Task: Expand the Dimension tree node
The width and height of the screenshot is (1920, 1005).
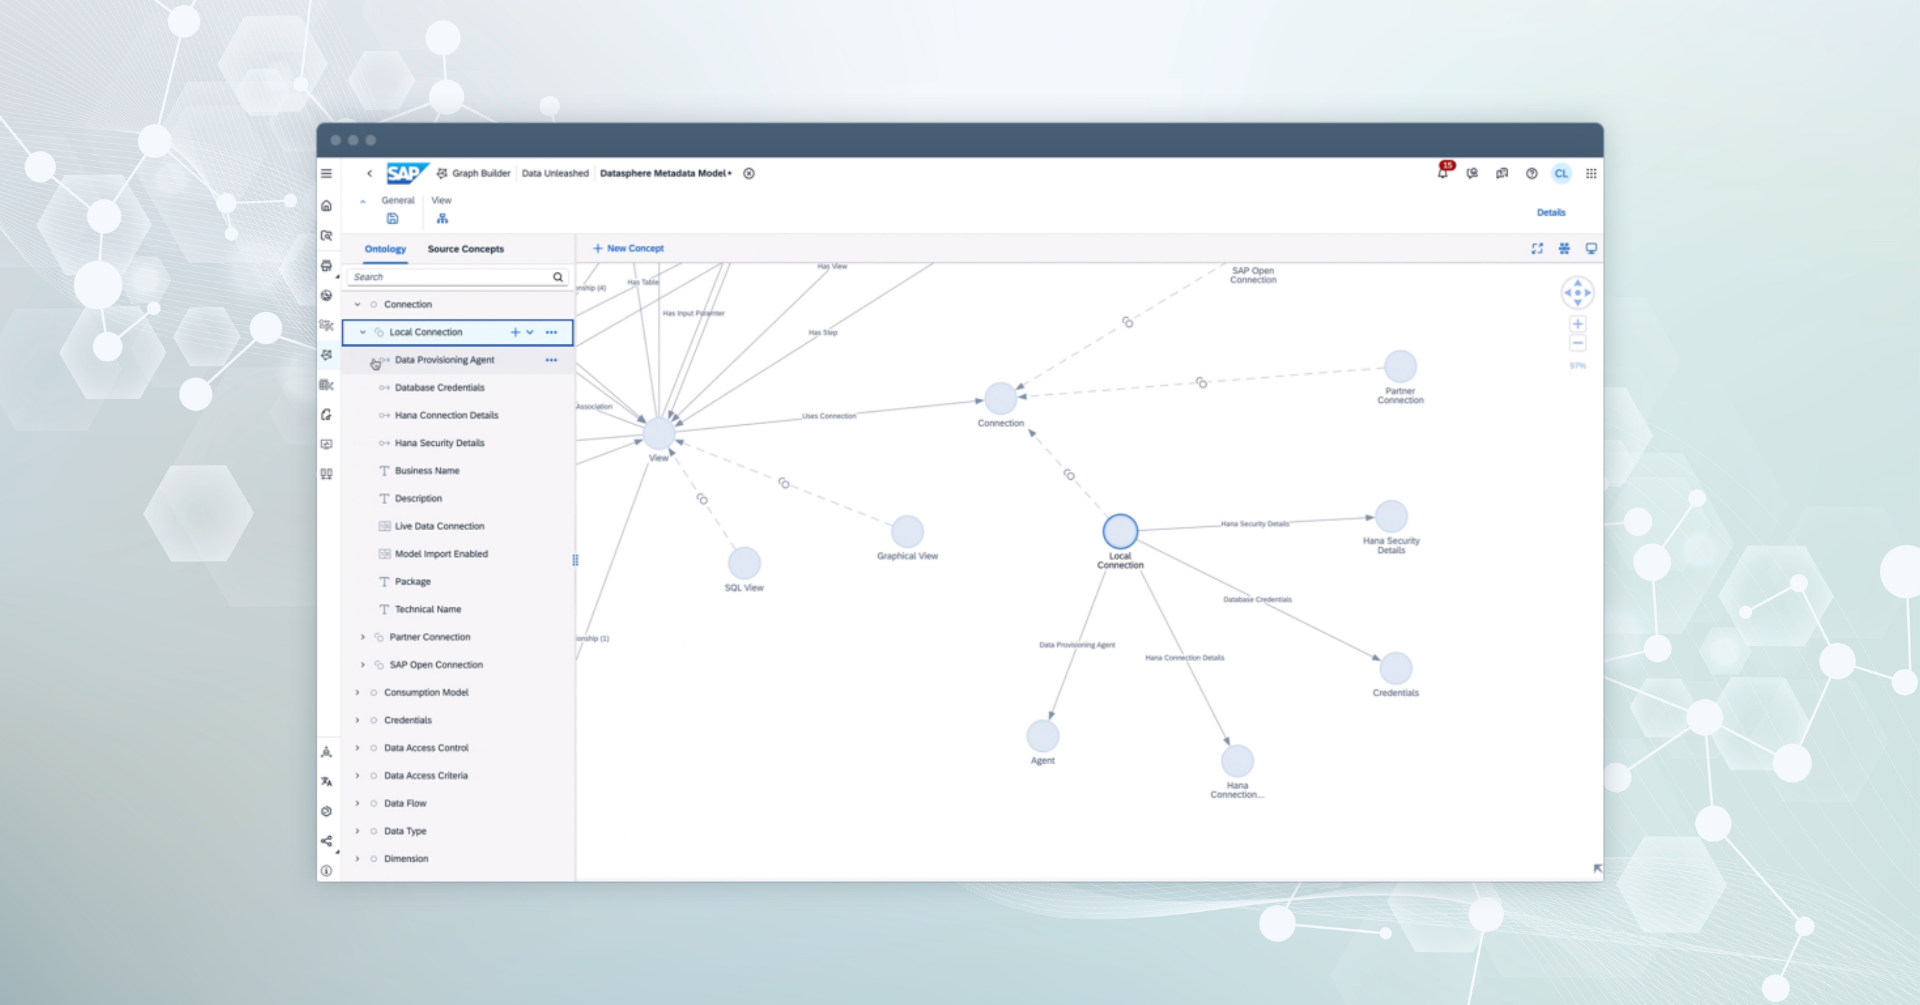Action: pyautogui.click(x=357, y=859)
